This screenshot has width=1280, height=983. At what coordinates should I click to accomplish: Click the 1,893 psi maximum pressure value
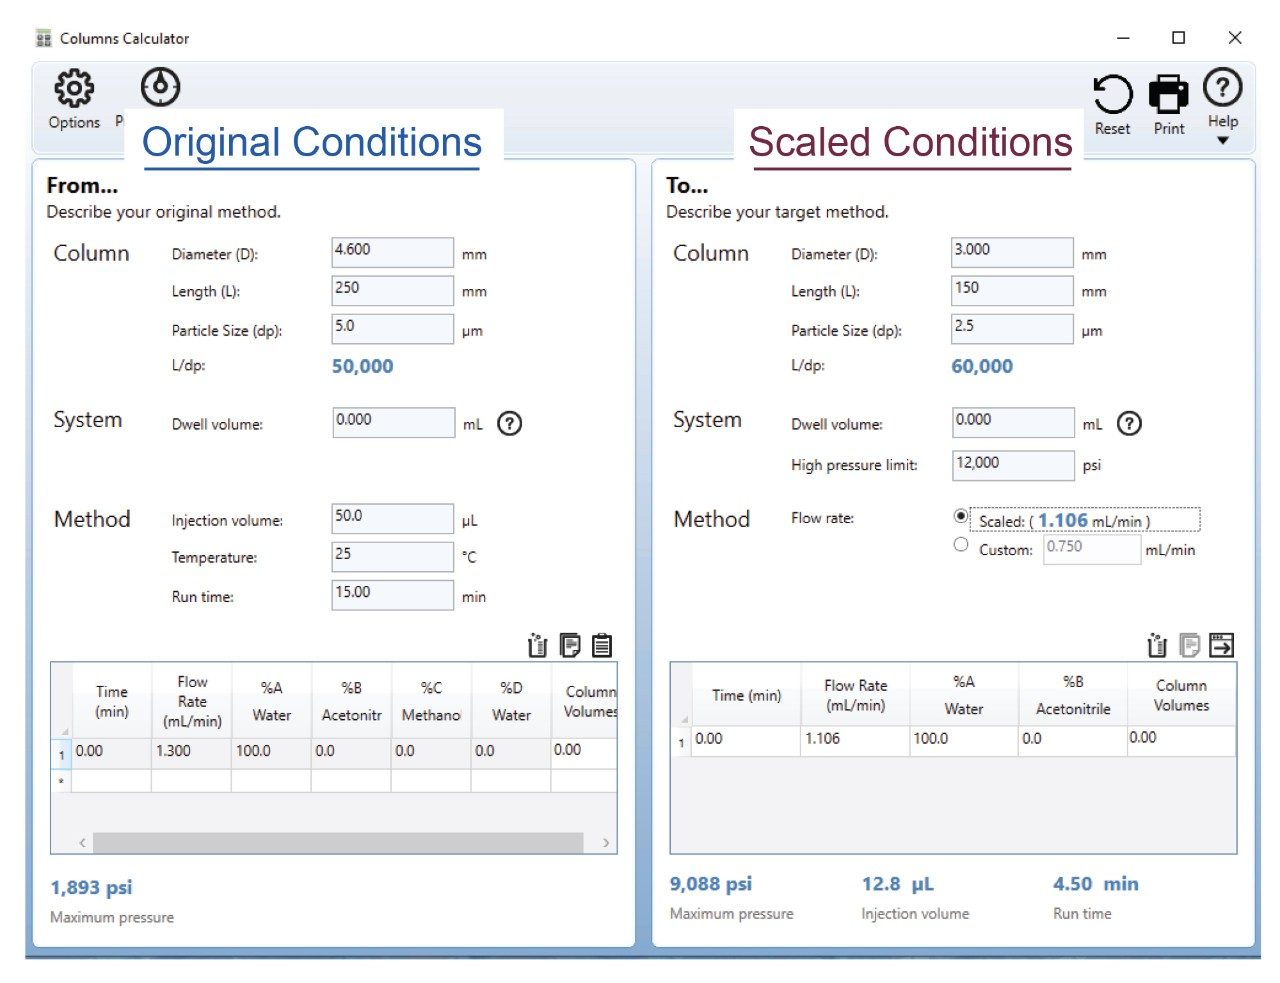coord(91,887)
